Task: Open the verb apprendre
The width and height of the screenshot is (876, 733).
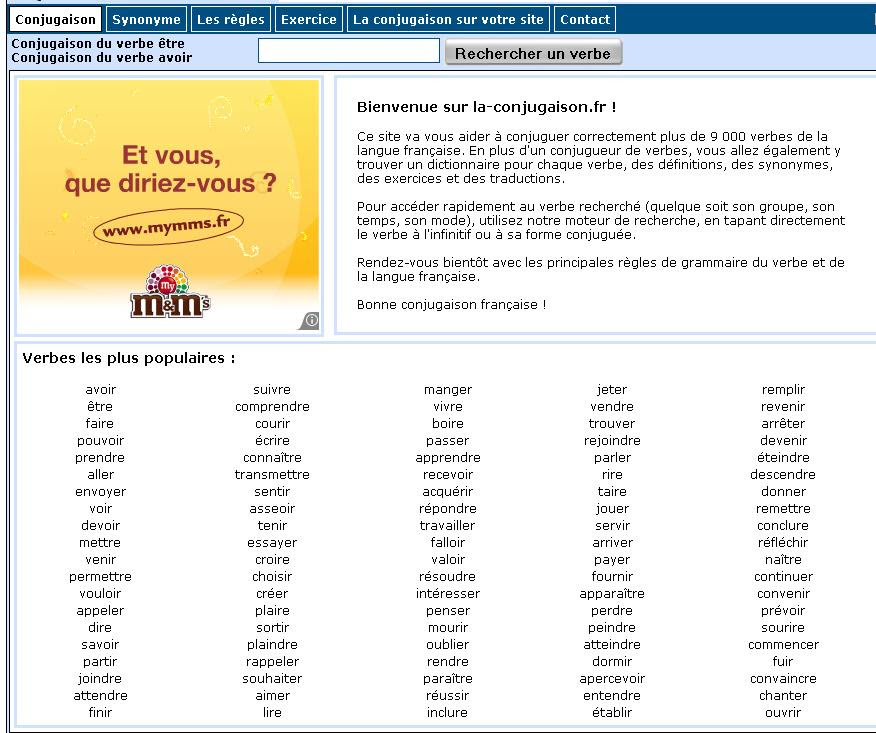Action: pyautogui.click(x=448, y=458)
